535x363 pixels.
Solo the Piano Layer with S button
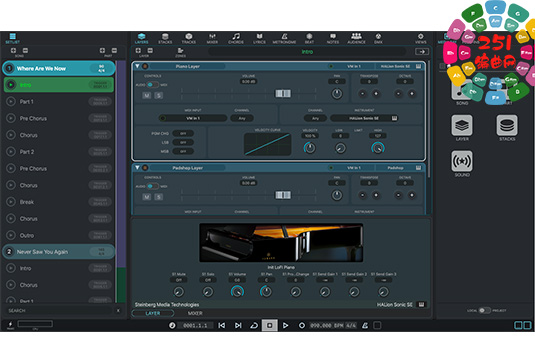(x=159, y=96)
